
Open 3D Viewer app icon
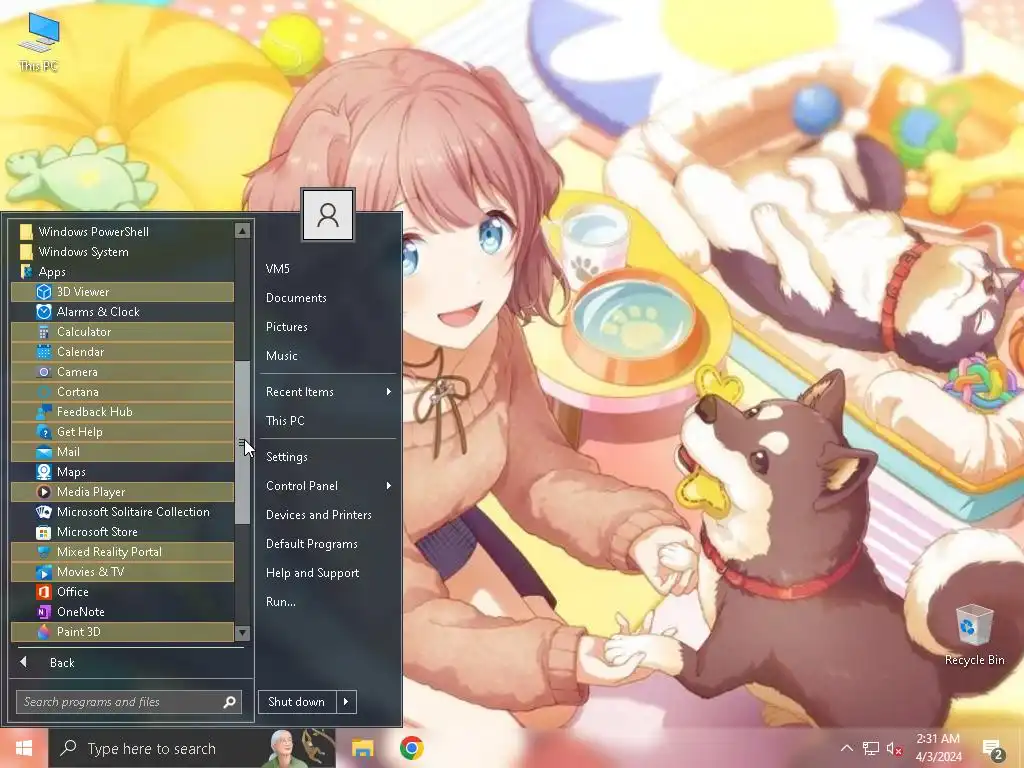pos(44,292)
